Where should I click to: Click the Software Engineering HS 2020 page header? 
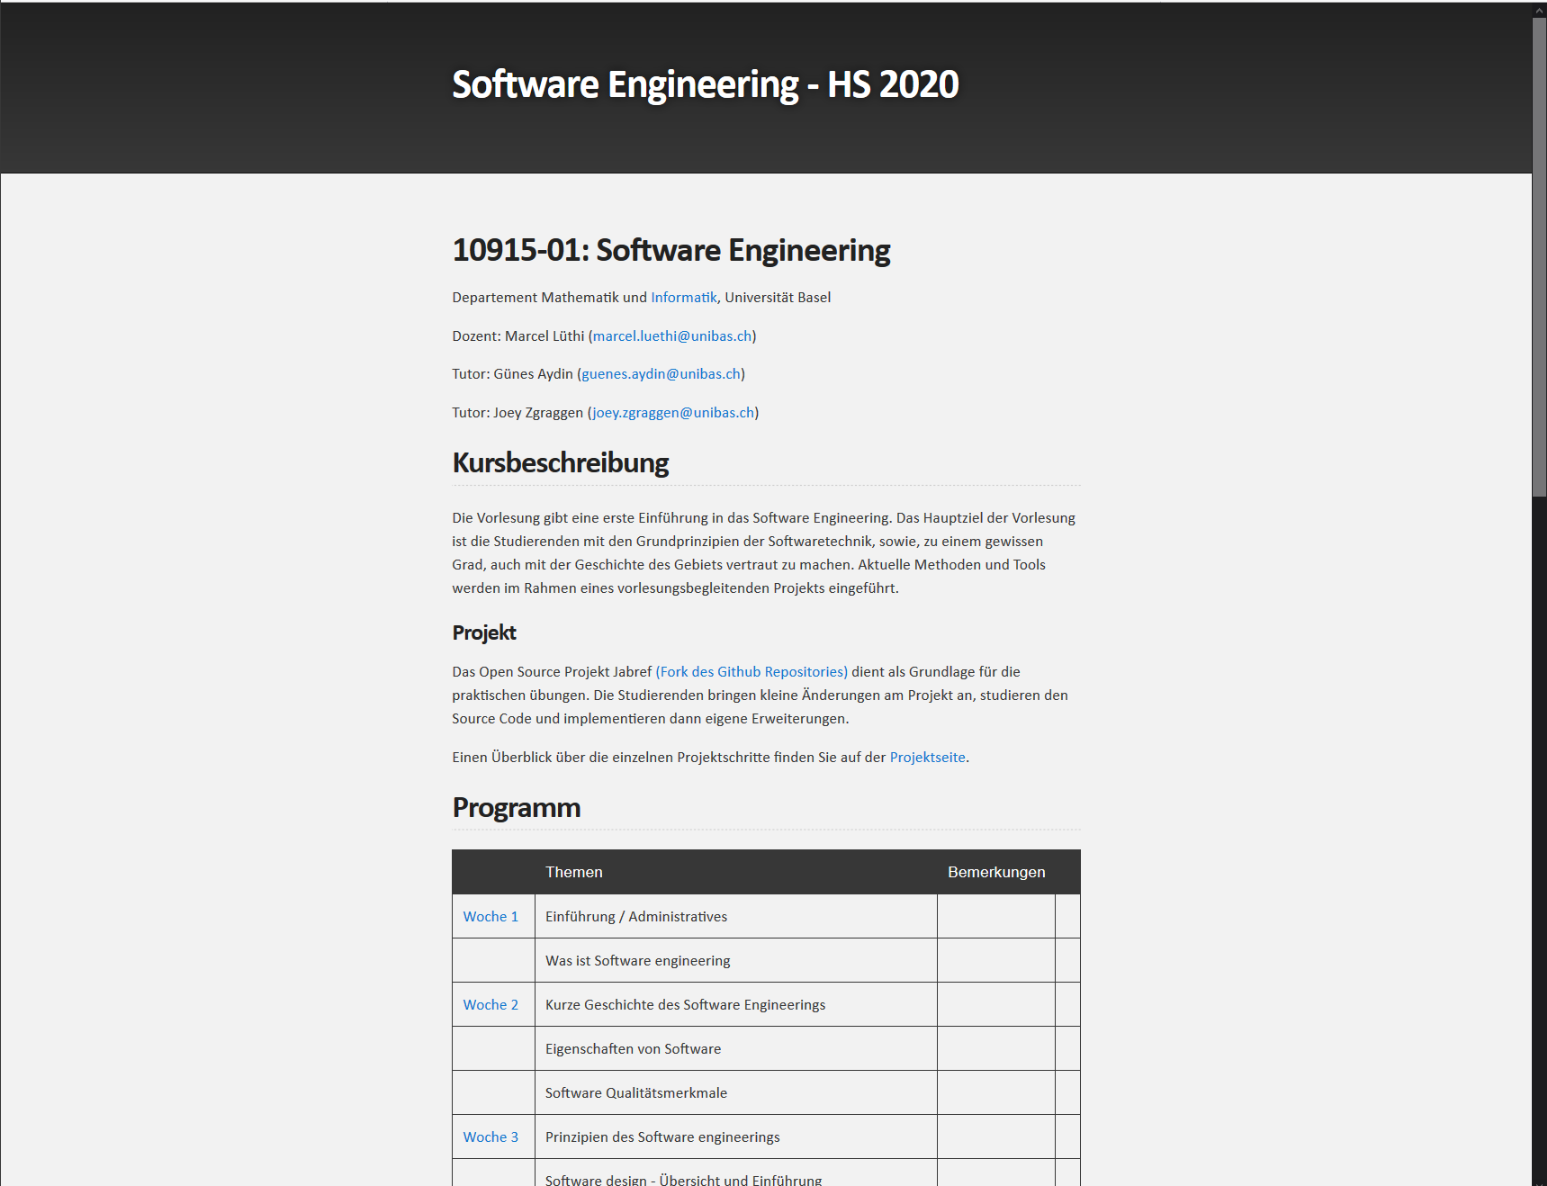[704, 84]
